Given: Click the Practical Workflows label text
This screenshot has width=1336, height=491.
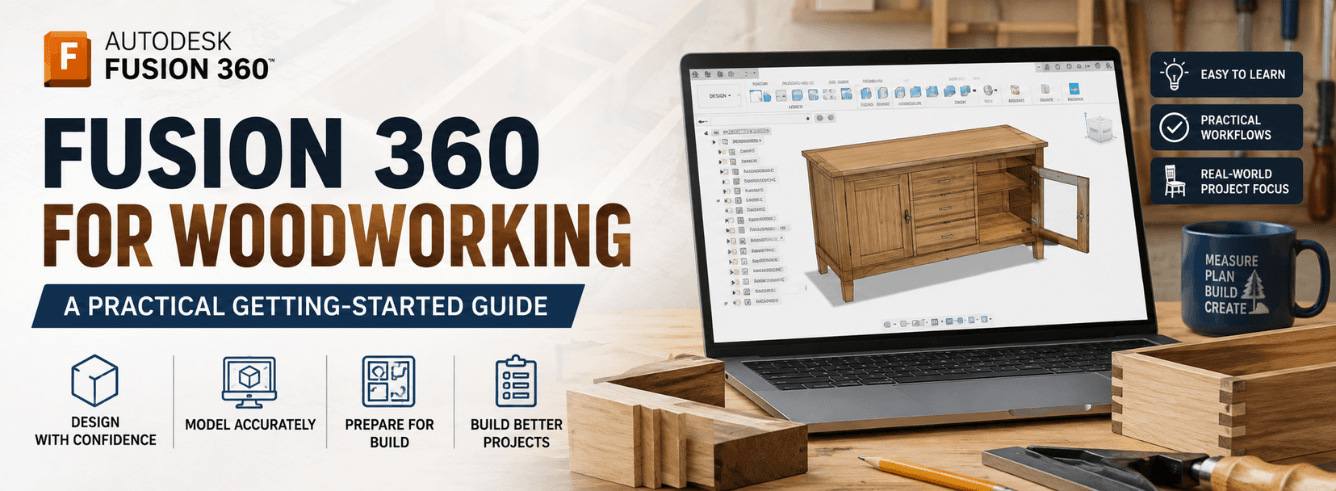Looking at the screenshot, I should point(1236,127).
